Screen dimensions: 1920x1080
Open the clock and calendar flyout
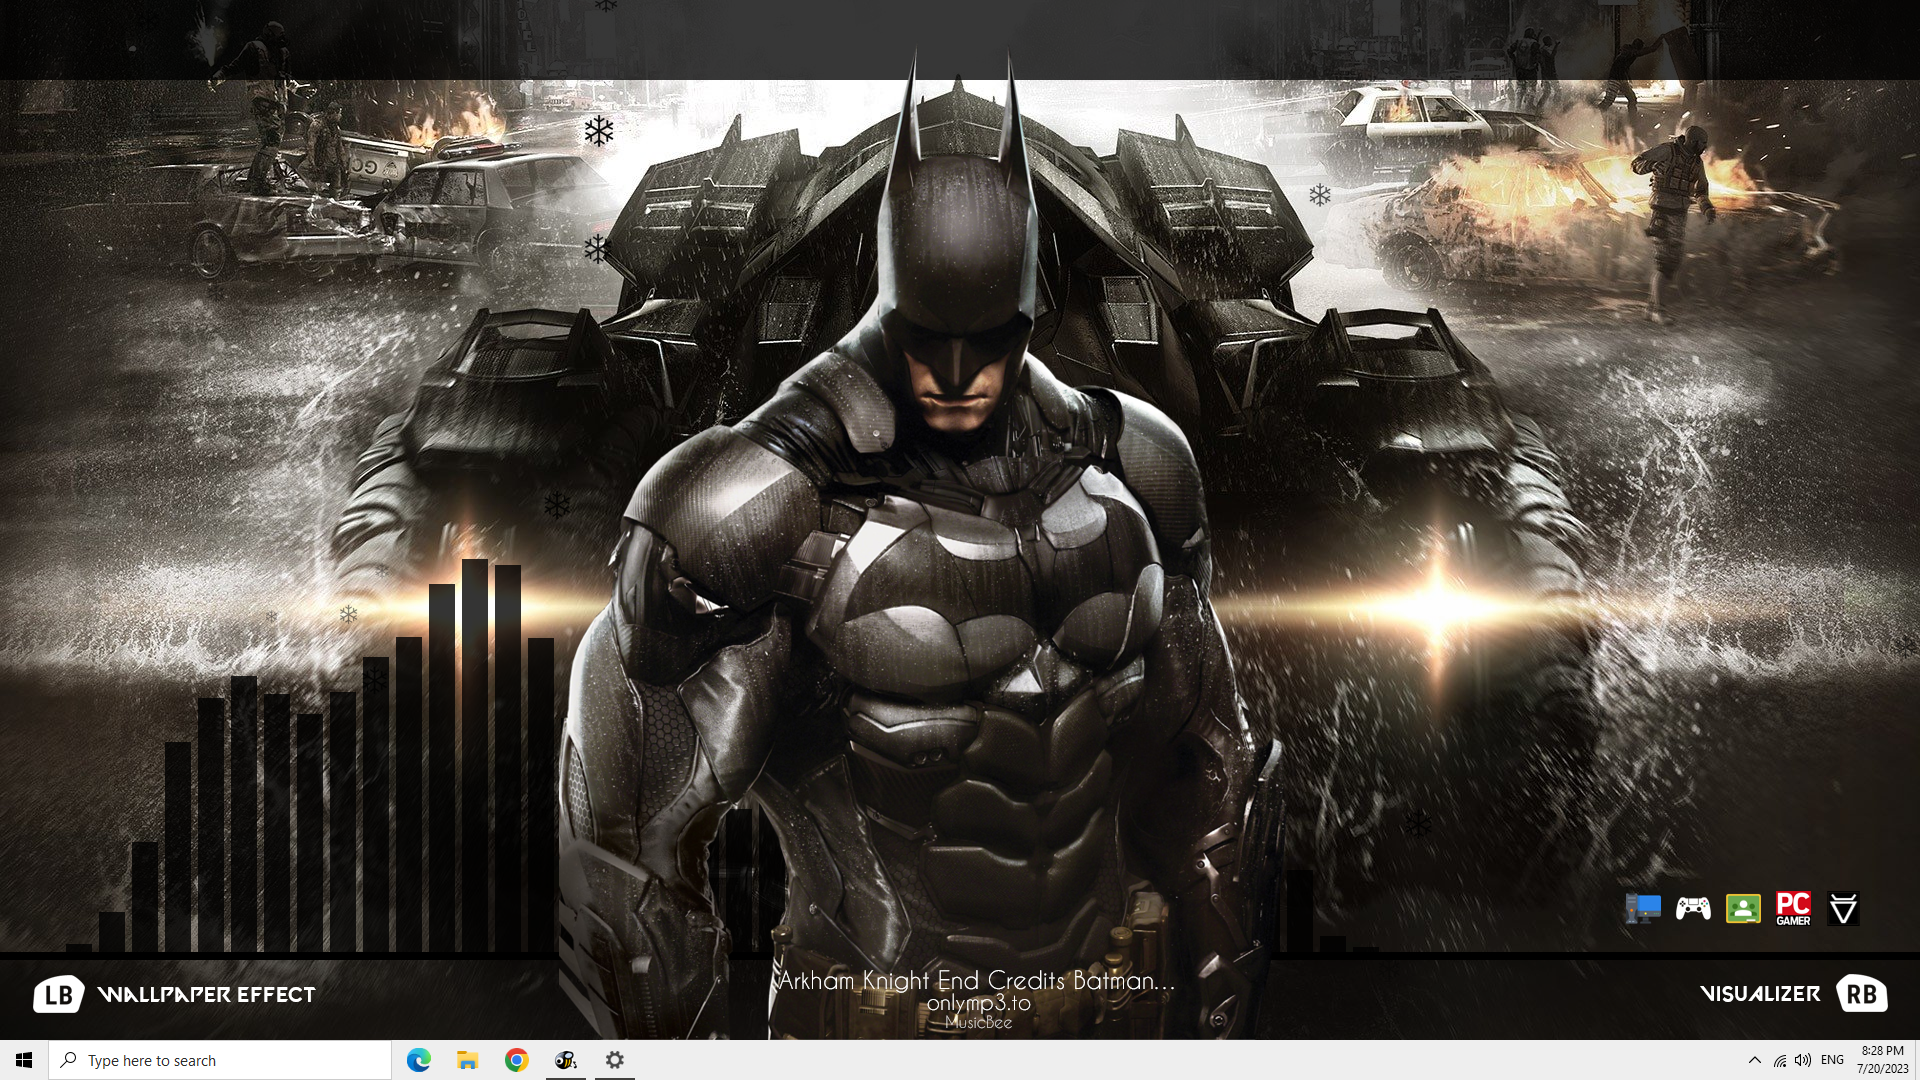[1882, 1060]
